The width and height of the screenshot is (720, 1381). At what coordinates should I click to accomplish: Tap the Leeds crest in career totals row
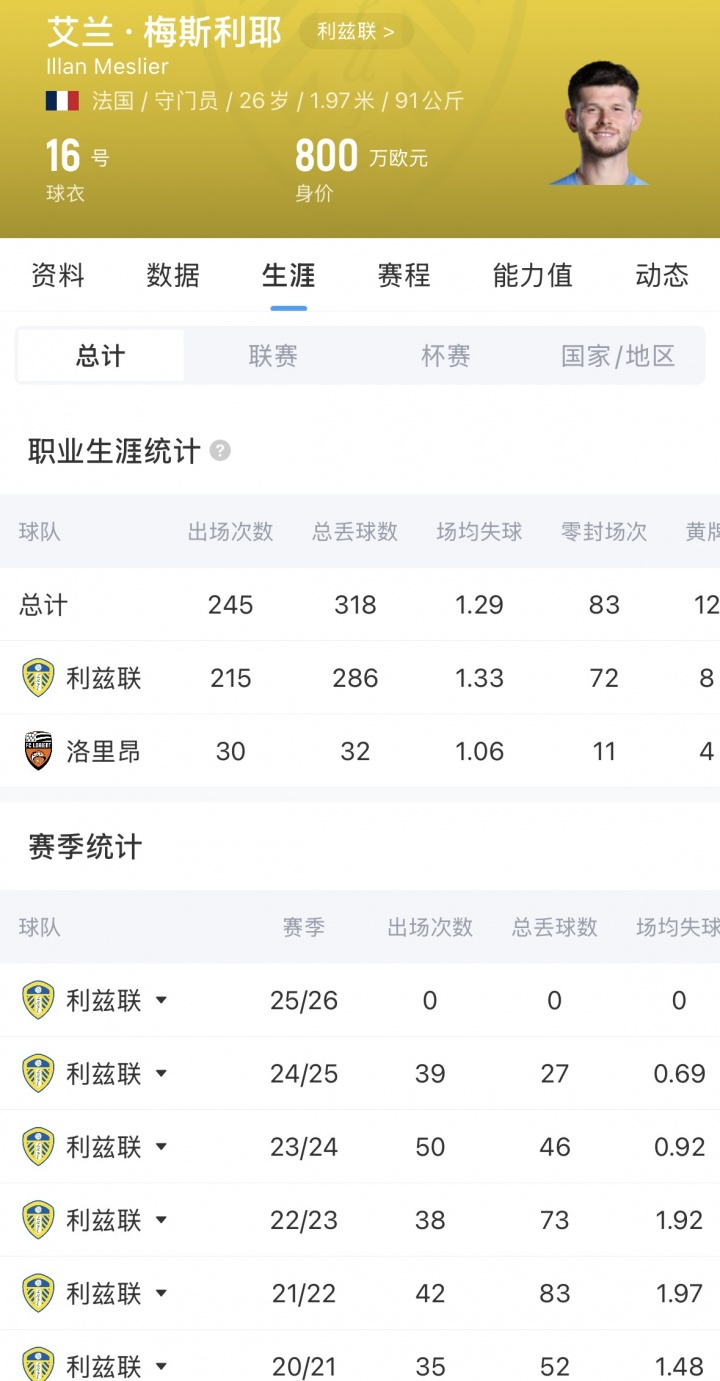pos(38,678)
